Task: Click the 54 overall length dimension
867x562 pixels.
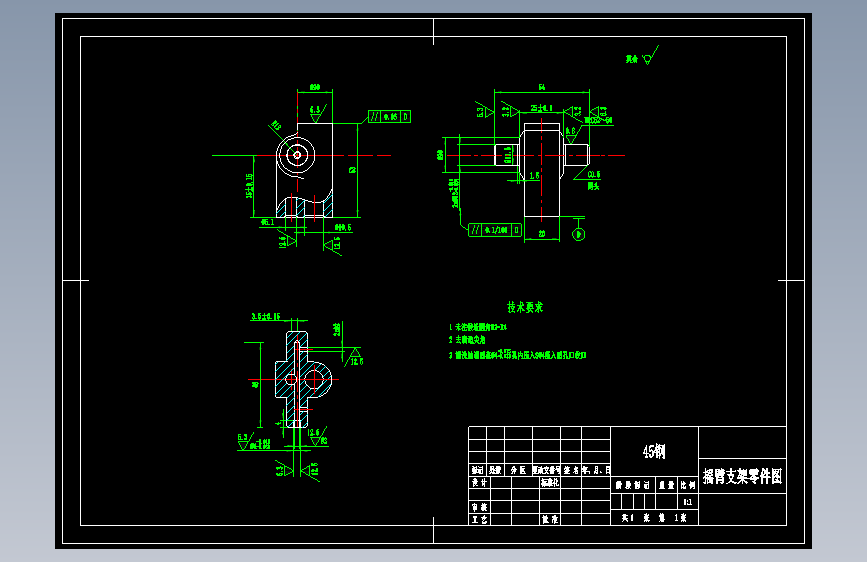Action: coord(542,87)
